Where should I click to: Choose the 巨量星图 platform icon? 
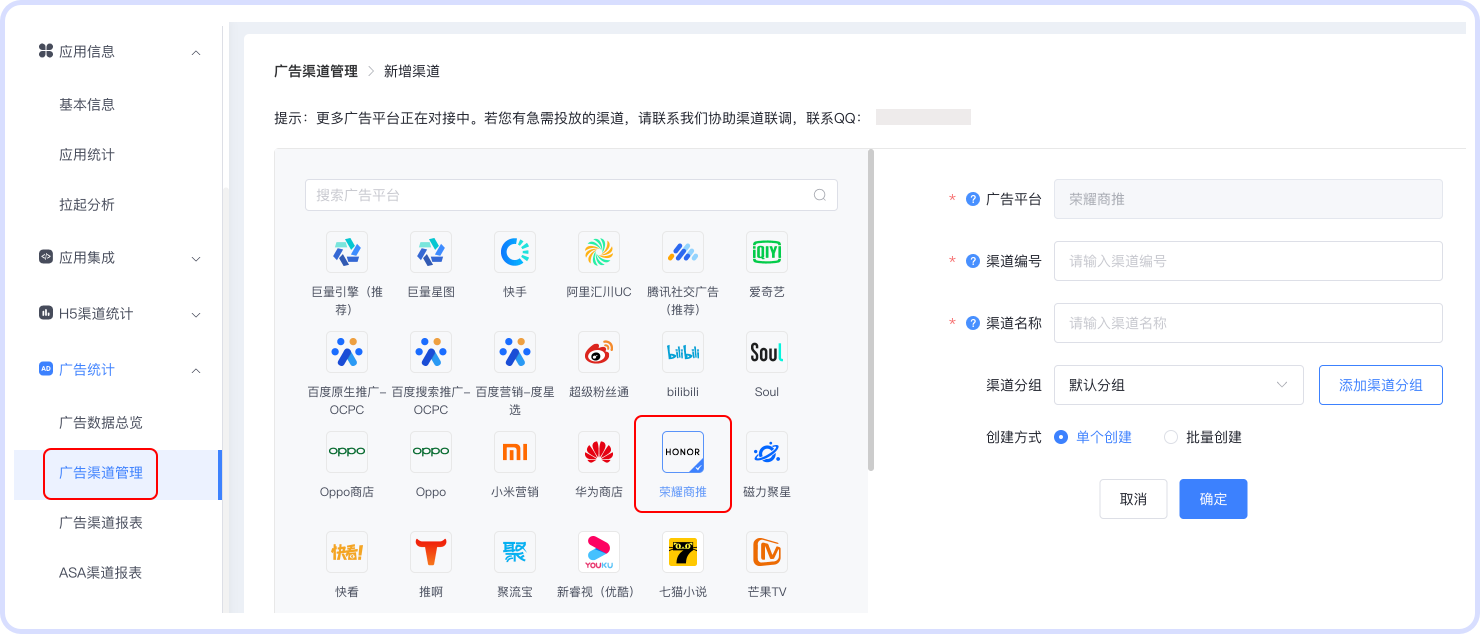click(431, 252)
